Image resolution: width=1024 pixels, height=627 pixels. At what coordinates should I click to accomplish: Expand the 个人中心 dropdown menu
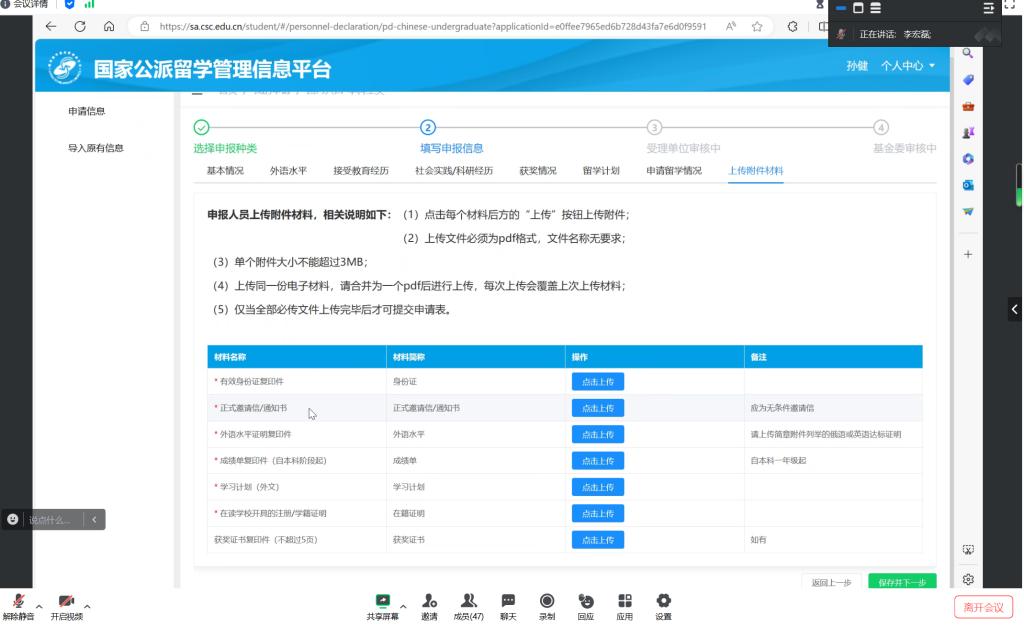point(908,66)
